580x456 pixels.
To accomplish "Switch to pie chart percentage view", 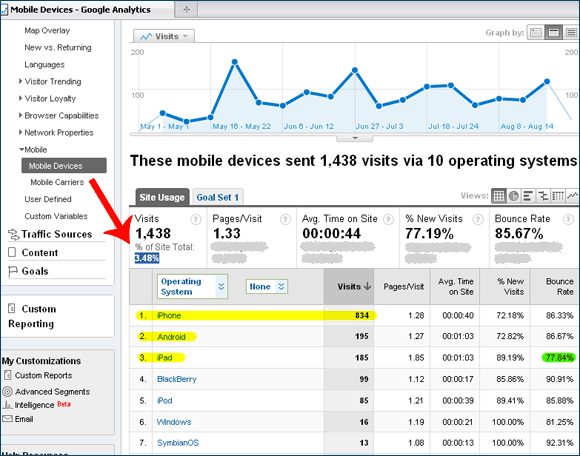I will click(513, 196).
